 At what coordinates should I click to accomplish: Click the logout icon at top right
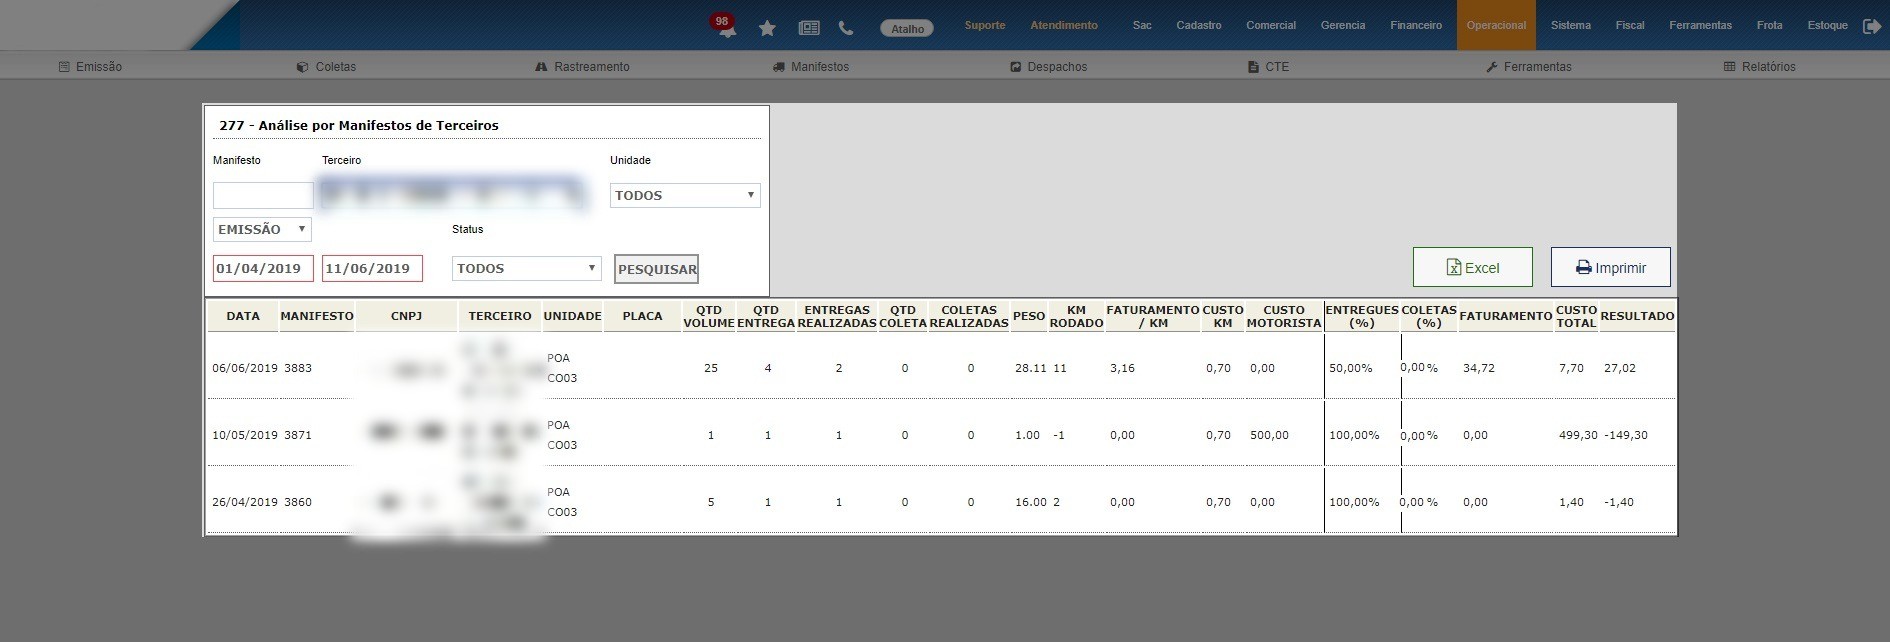tap(1872, 26)
